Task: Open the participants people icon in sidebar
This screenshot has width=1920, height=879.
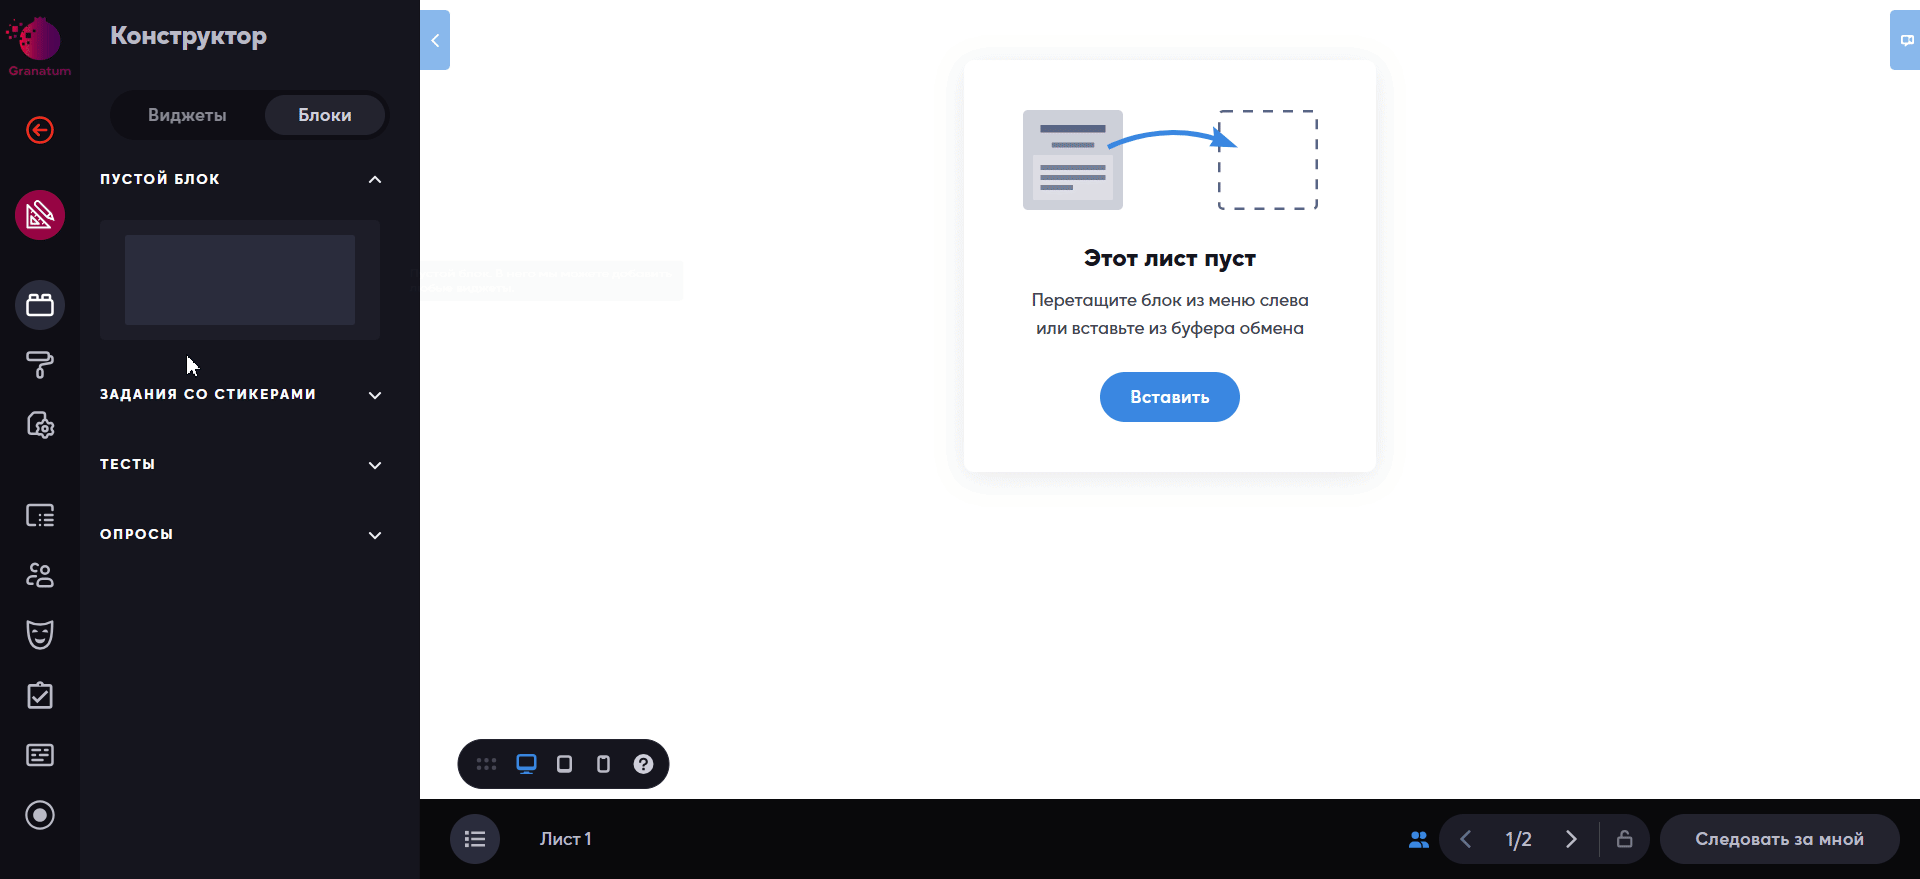Action: click(x=40, y=575)
